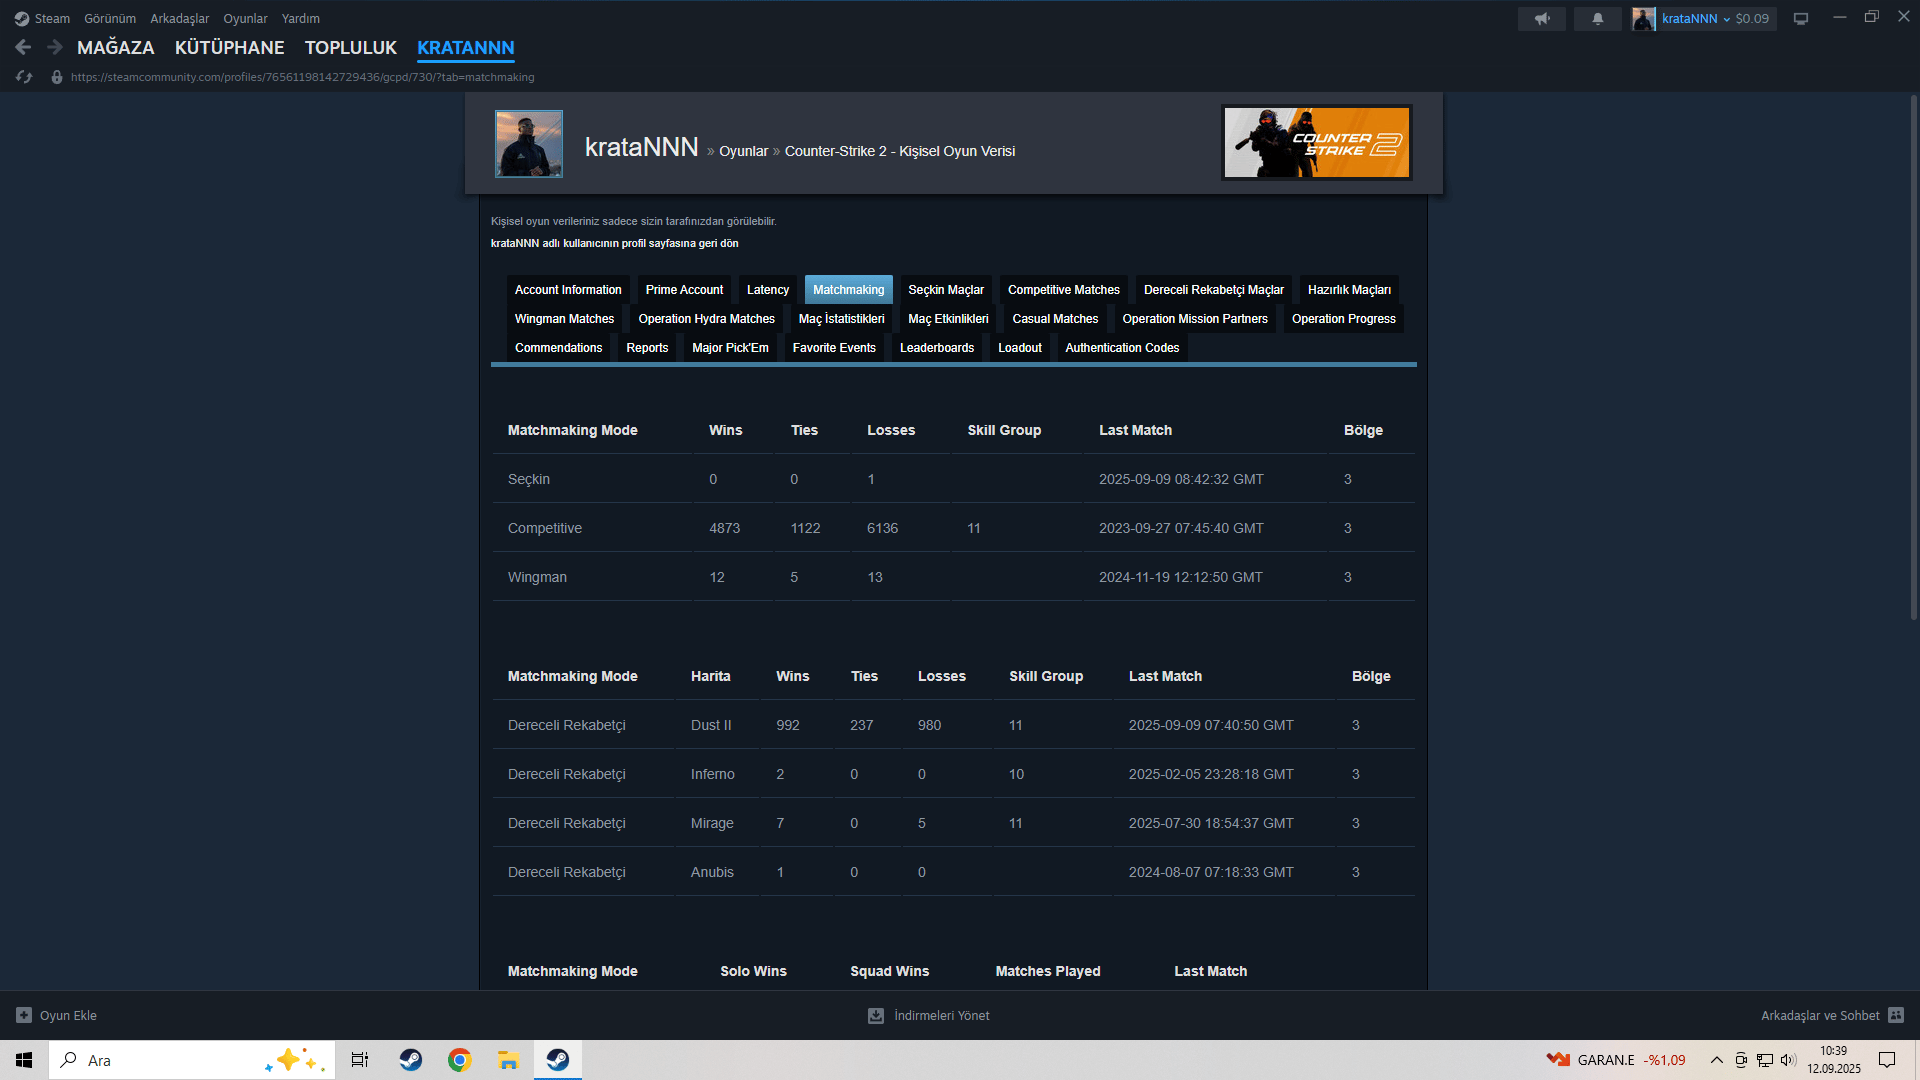Go to KÜTÜPHANE library section
The width and height of the screenshot is (1920, 1080).
[229, 47]
